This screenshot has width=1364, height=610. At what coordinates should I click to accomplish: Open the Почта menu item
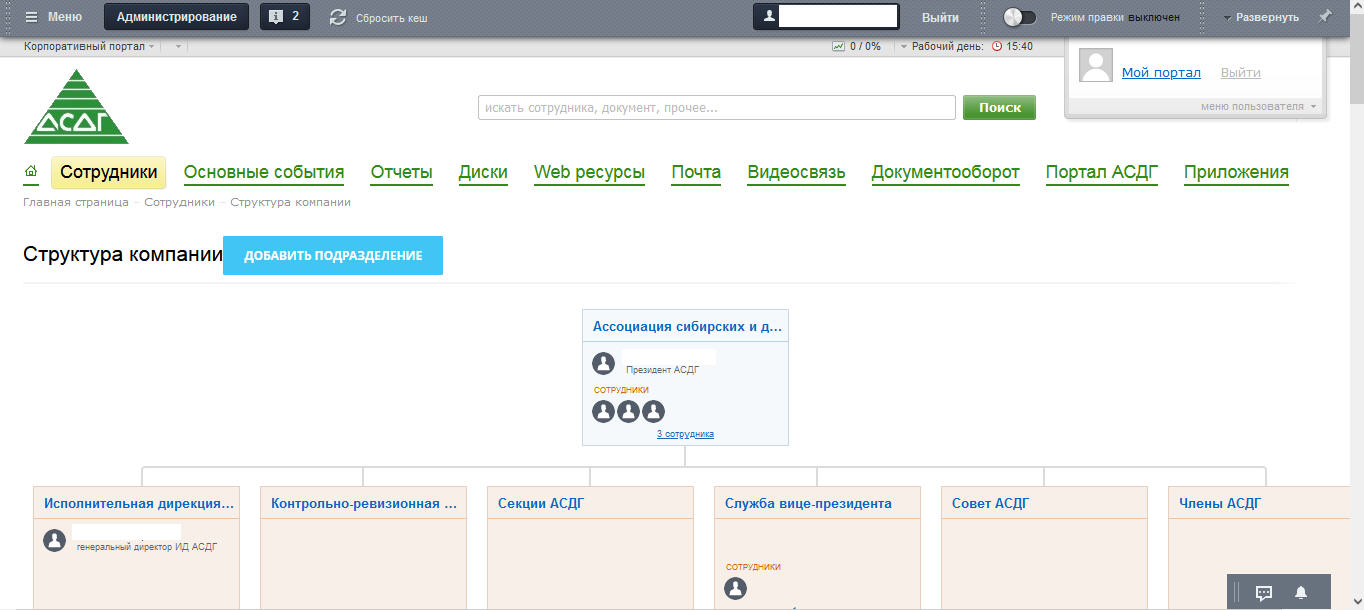click(696, 172)
